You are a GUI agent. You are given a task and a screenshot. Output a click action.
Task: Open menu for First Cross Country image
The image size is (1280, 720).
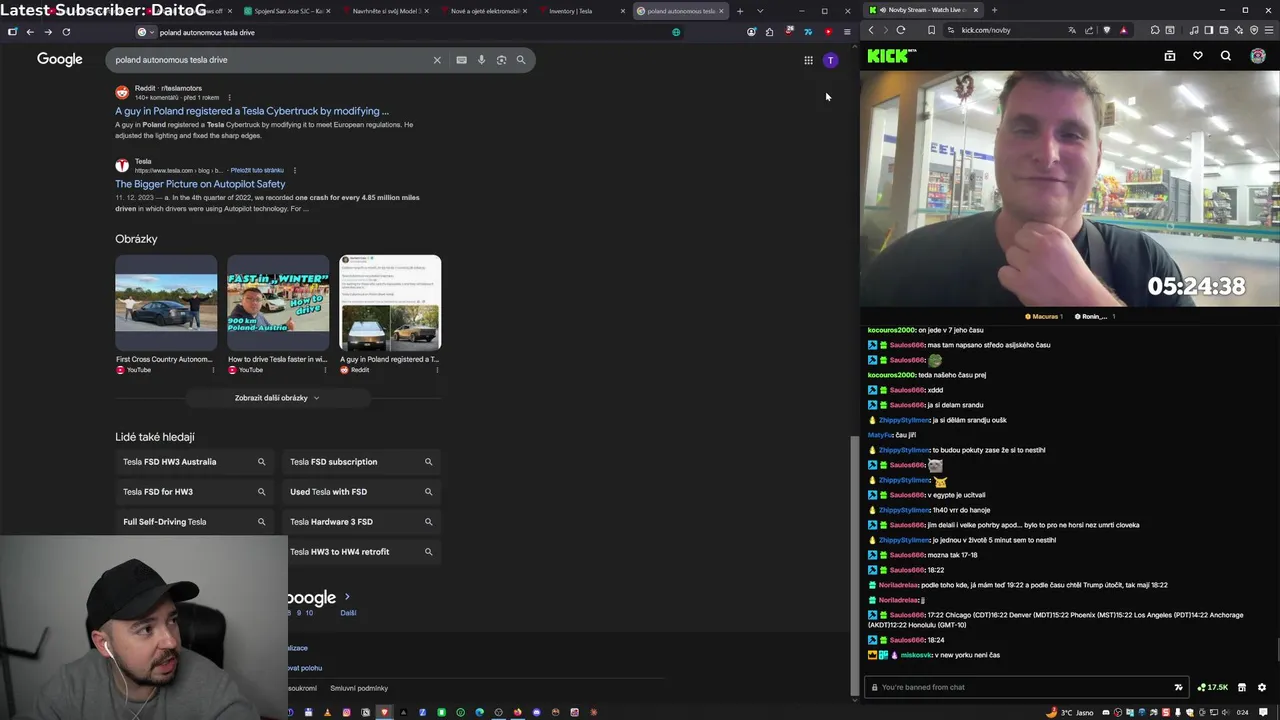[x=213, y=370]
